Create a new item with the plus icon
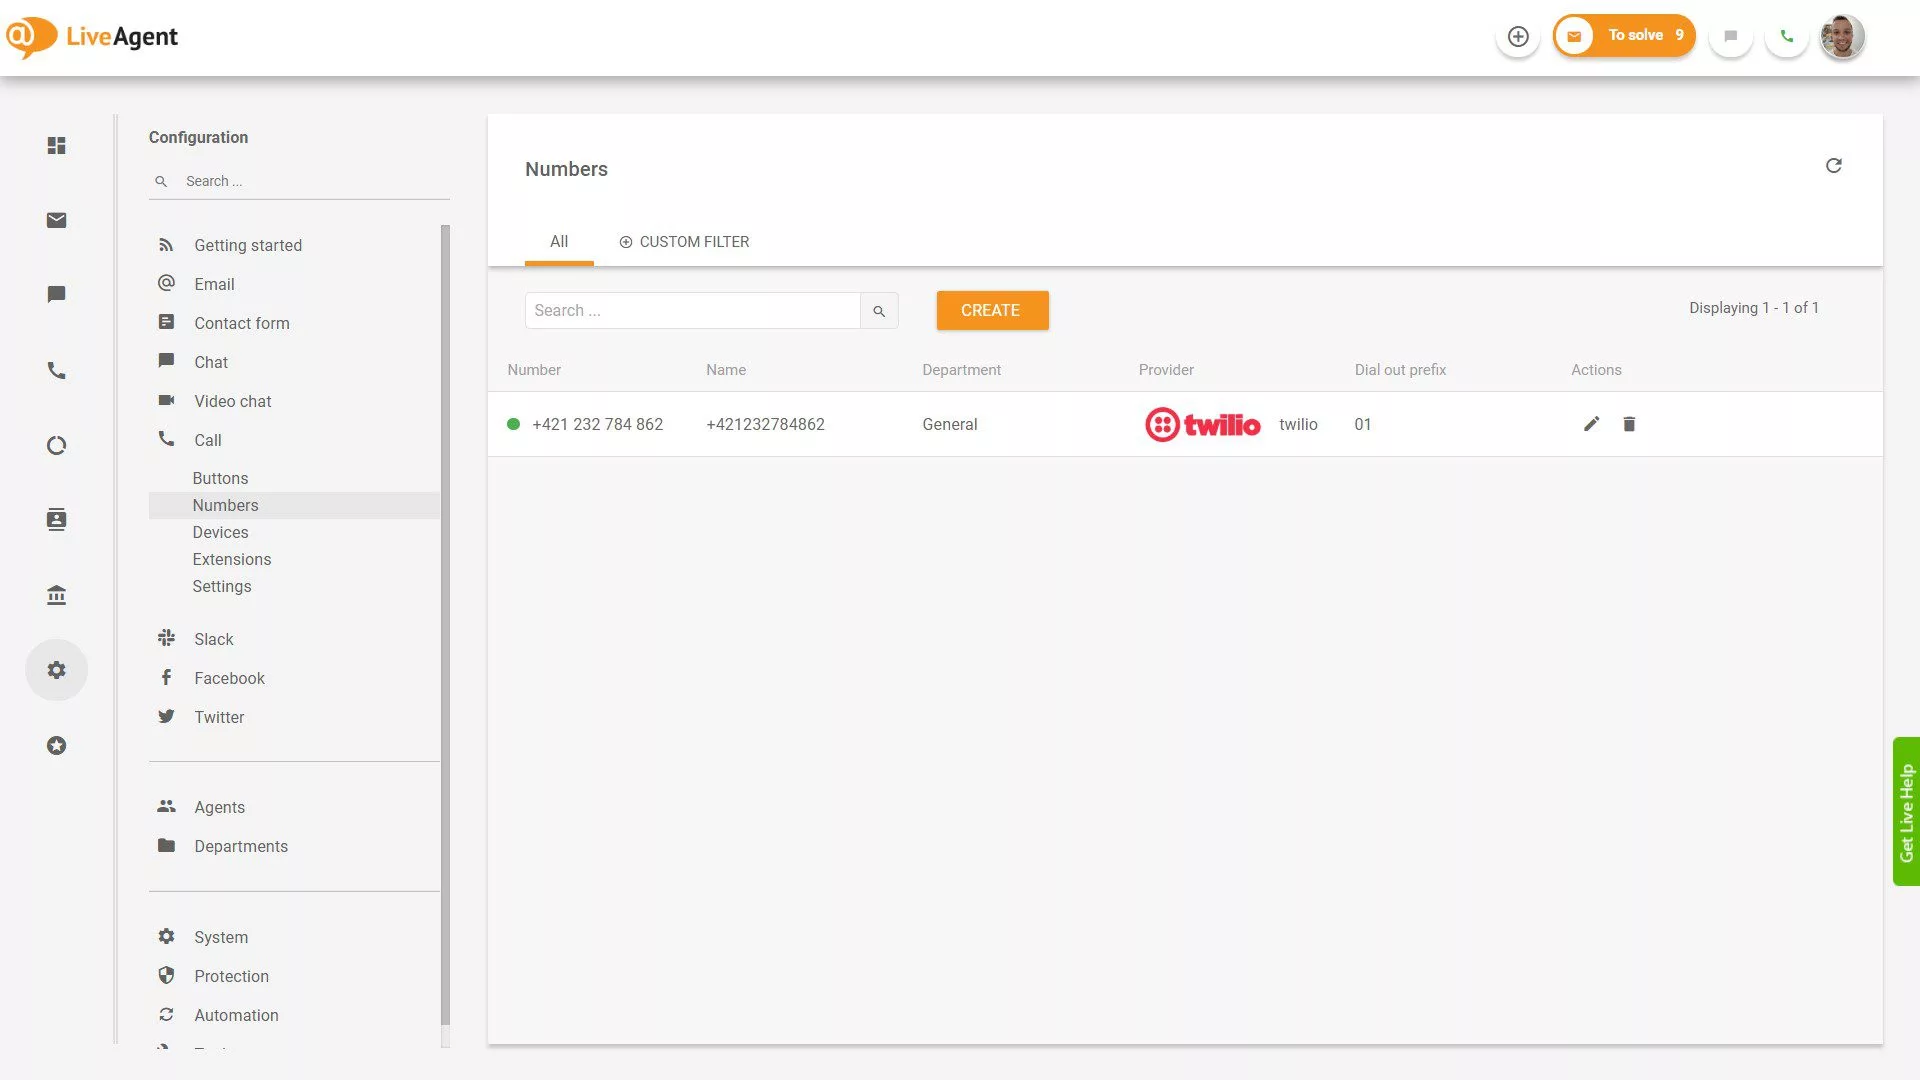The height and width of the screenshot is (1080, 1920). click(x=1518, y=35)
